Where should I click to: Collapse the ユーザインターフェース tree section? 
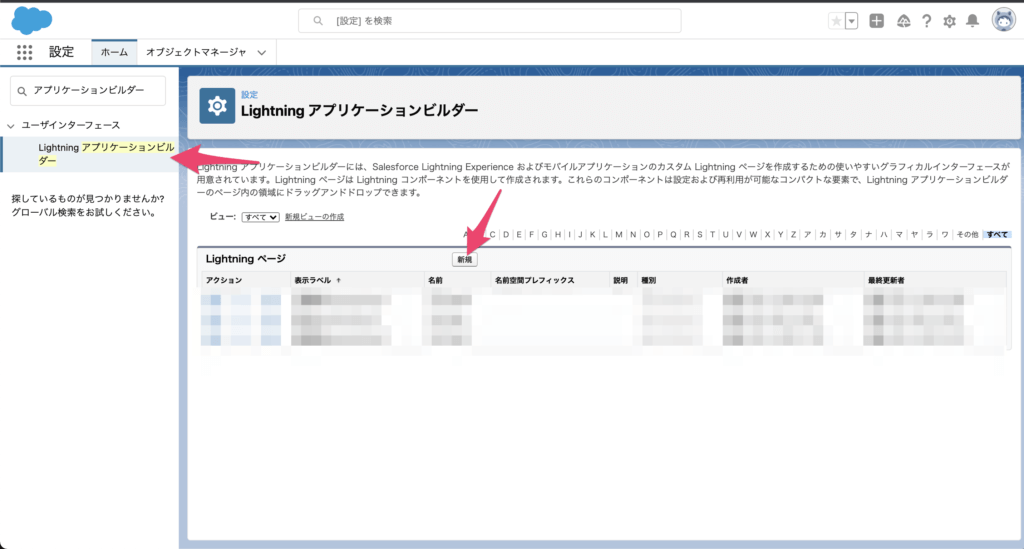pos(11,125)
